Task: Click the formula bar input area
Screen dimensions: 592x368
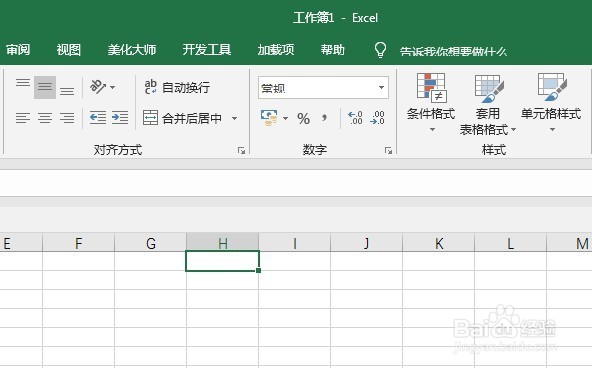Action: (296, 183)
